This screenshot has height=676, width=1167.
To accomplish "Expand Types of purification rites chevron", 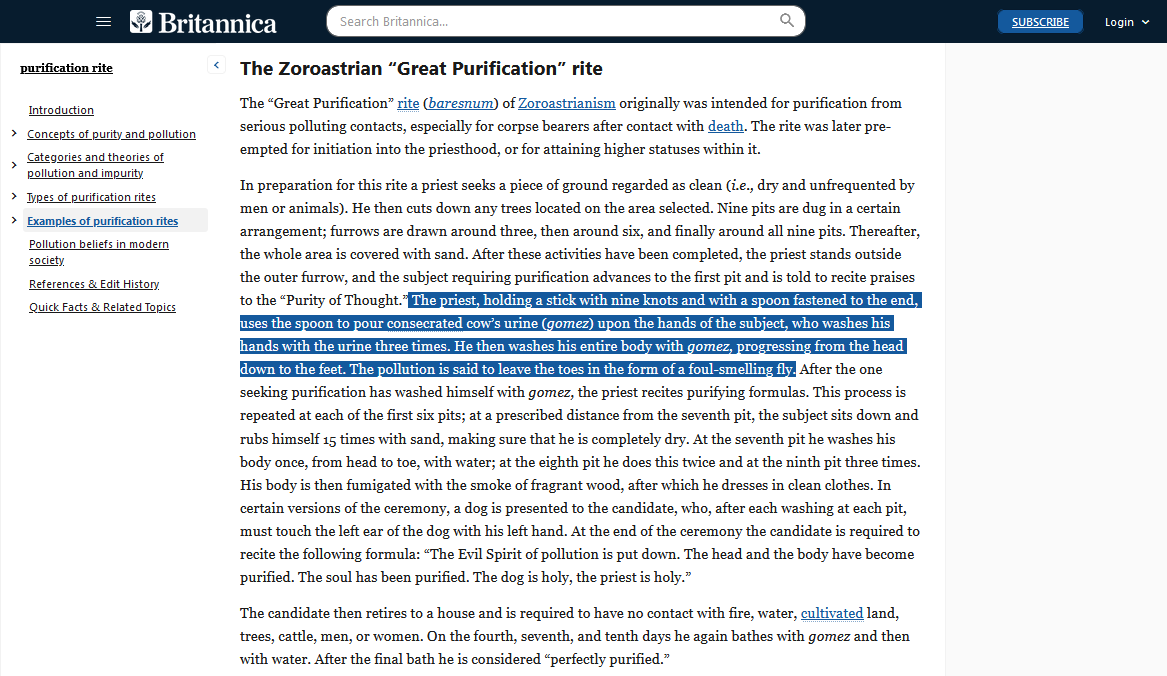I will tap(14, 197).
